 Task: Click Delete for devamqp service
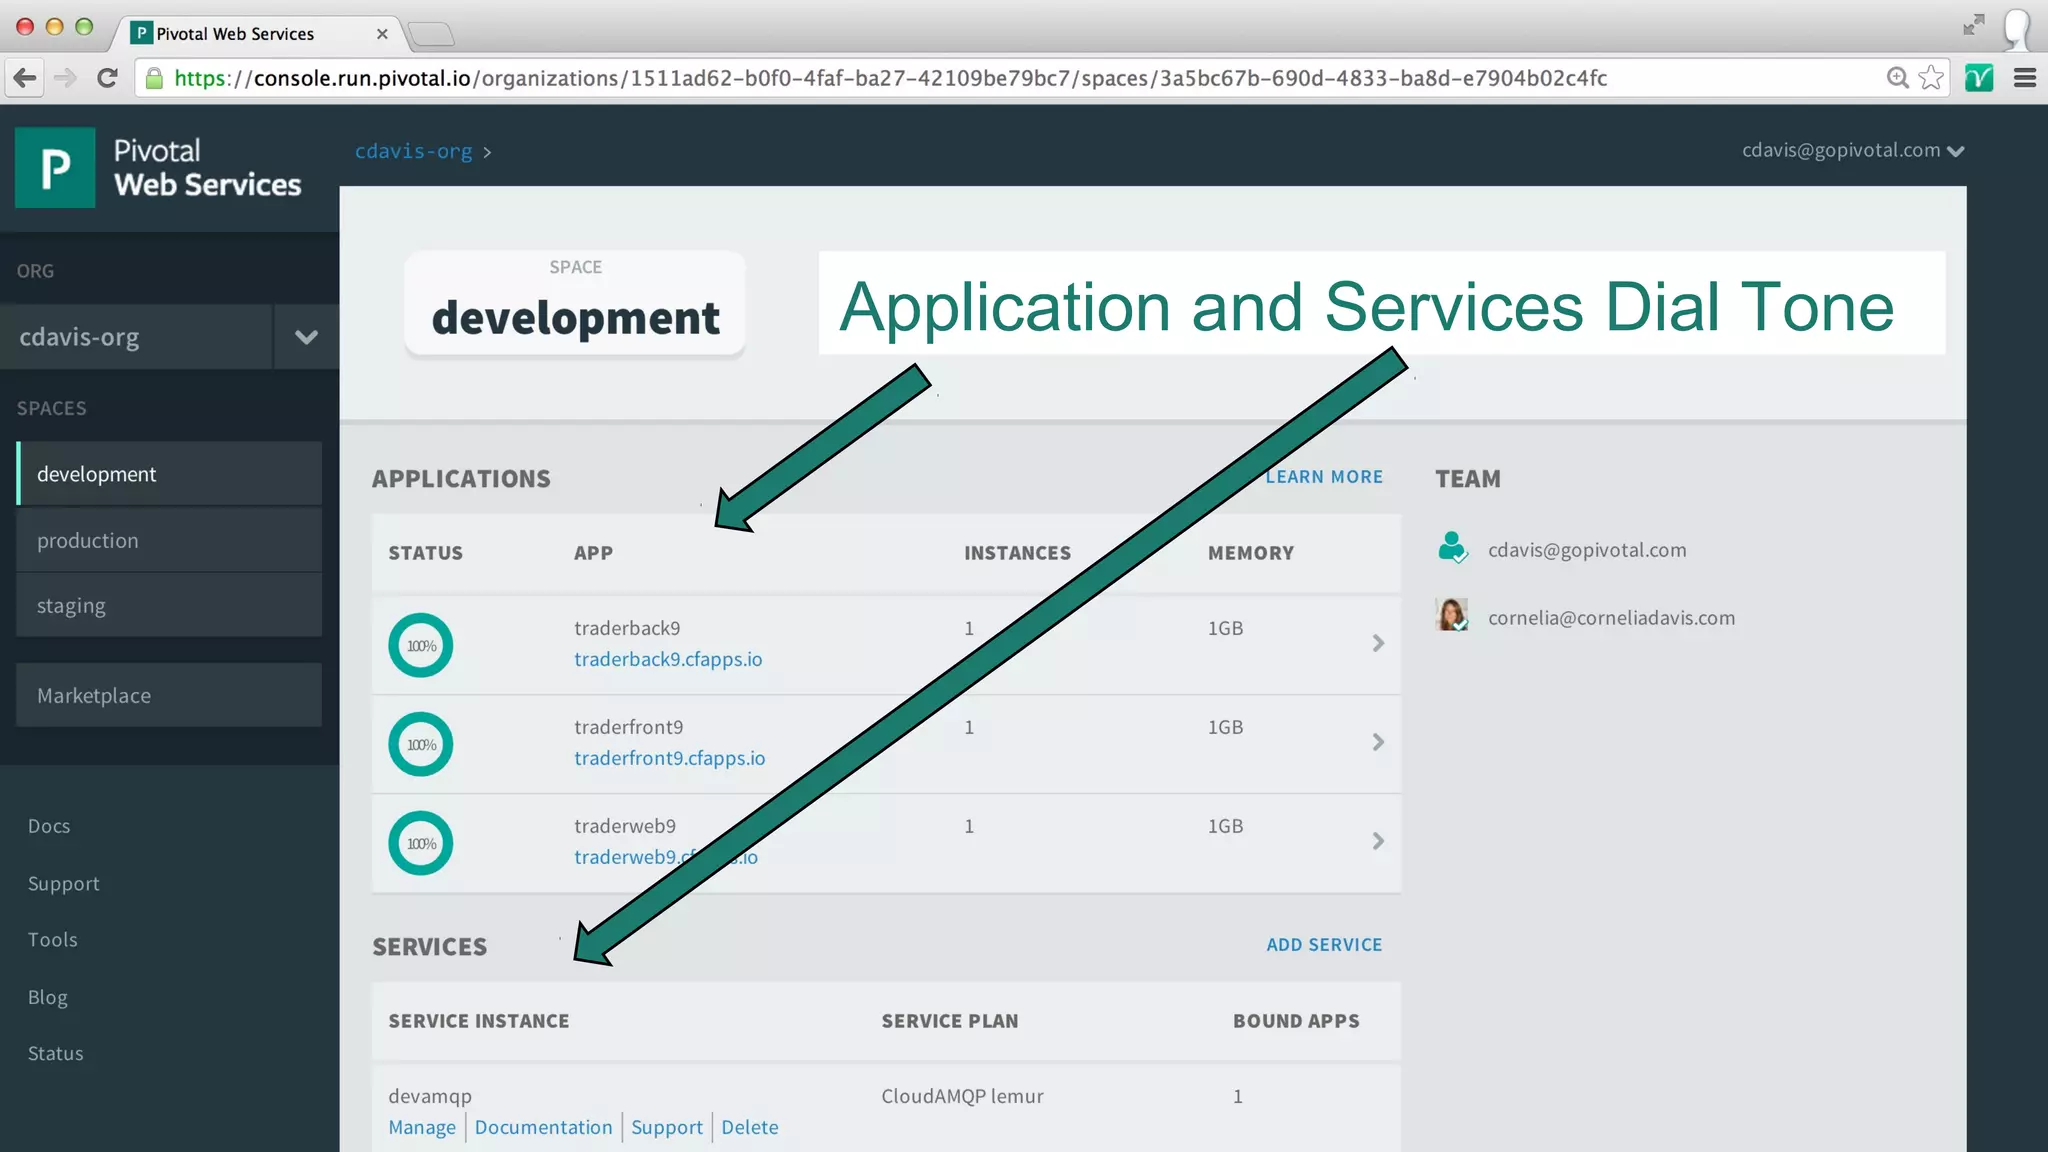(x=750, y=1127)
